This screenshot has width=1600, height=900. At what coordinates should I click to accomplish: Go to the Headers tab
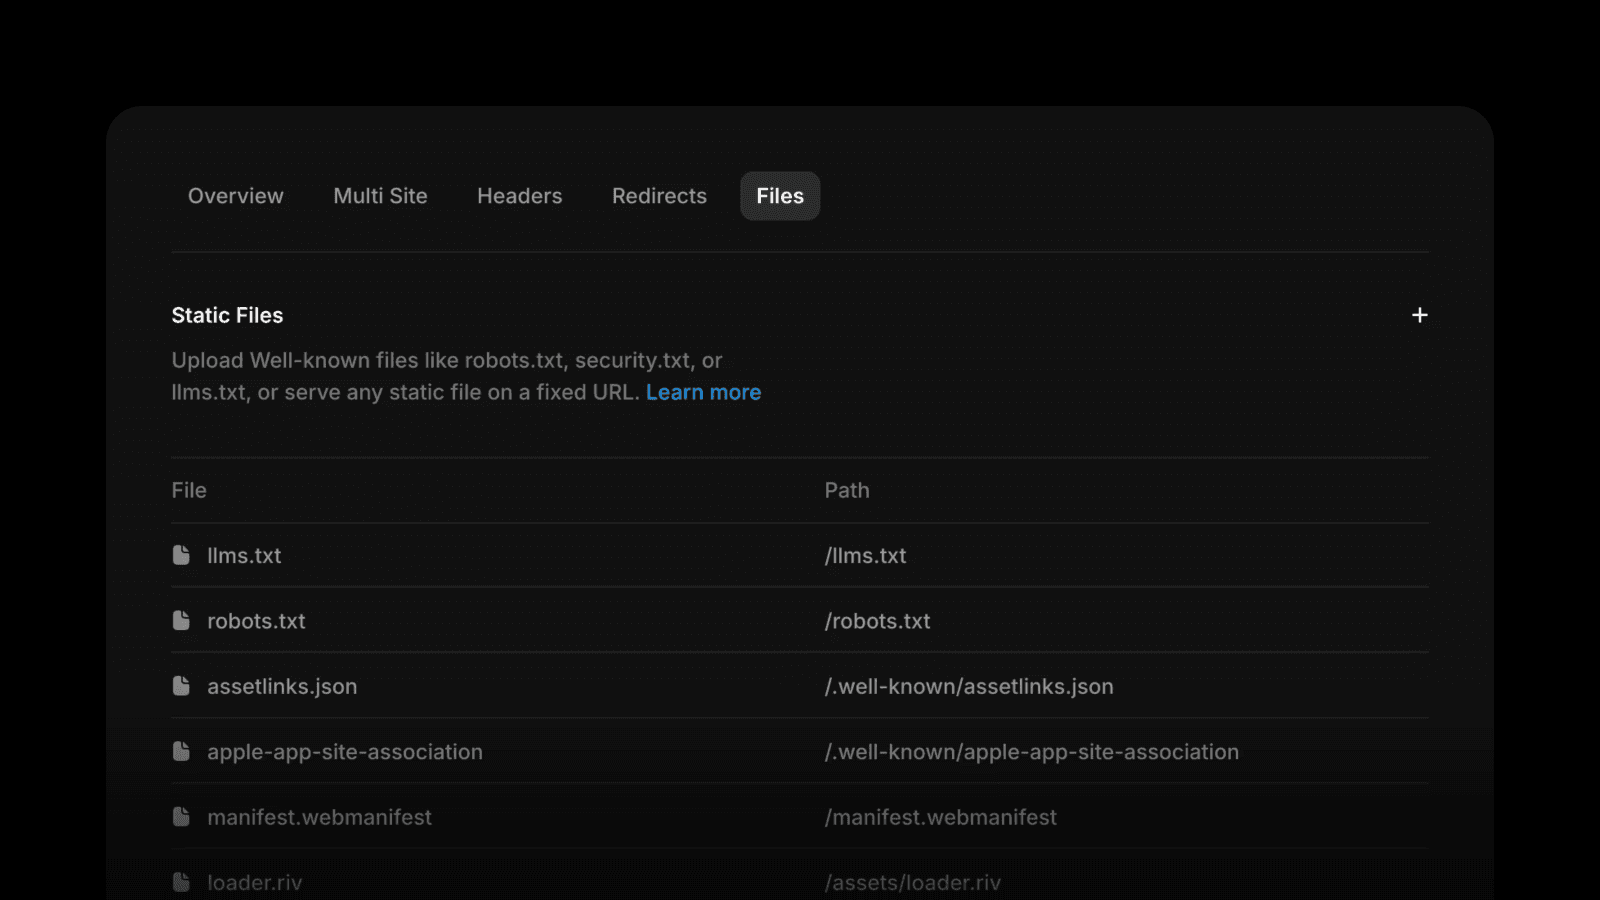pos(520,196)
